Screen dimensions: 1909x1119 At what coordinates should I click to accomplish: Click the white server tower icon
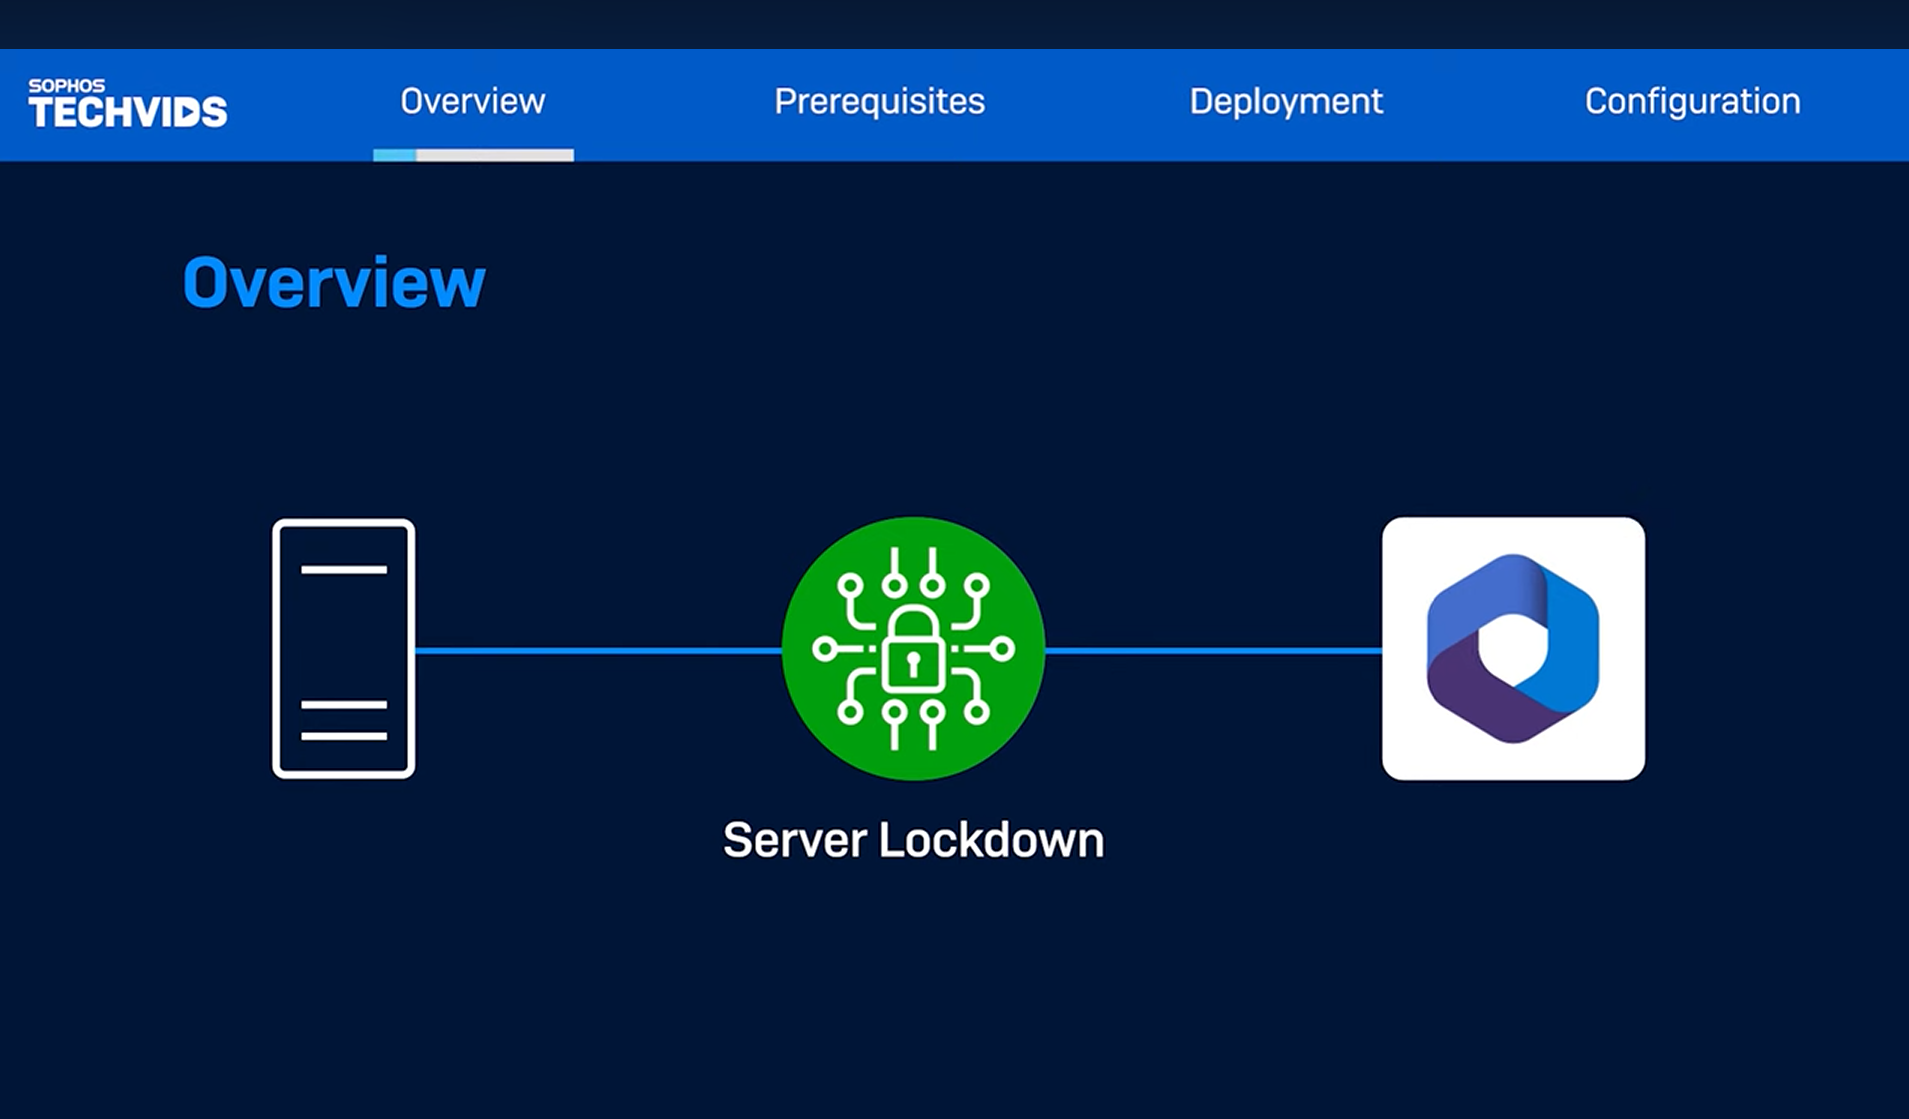[343, 648]
